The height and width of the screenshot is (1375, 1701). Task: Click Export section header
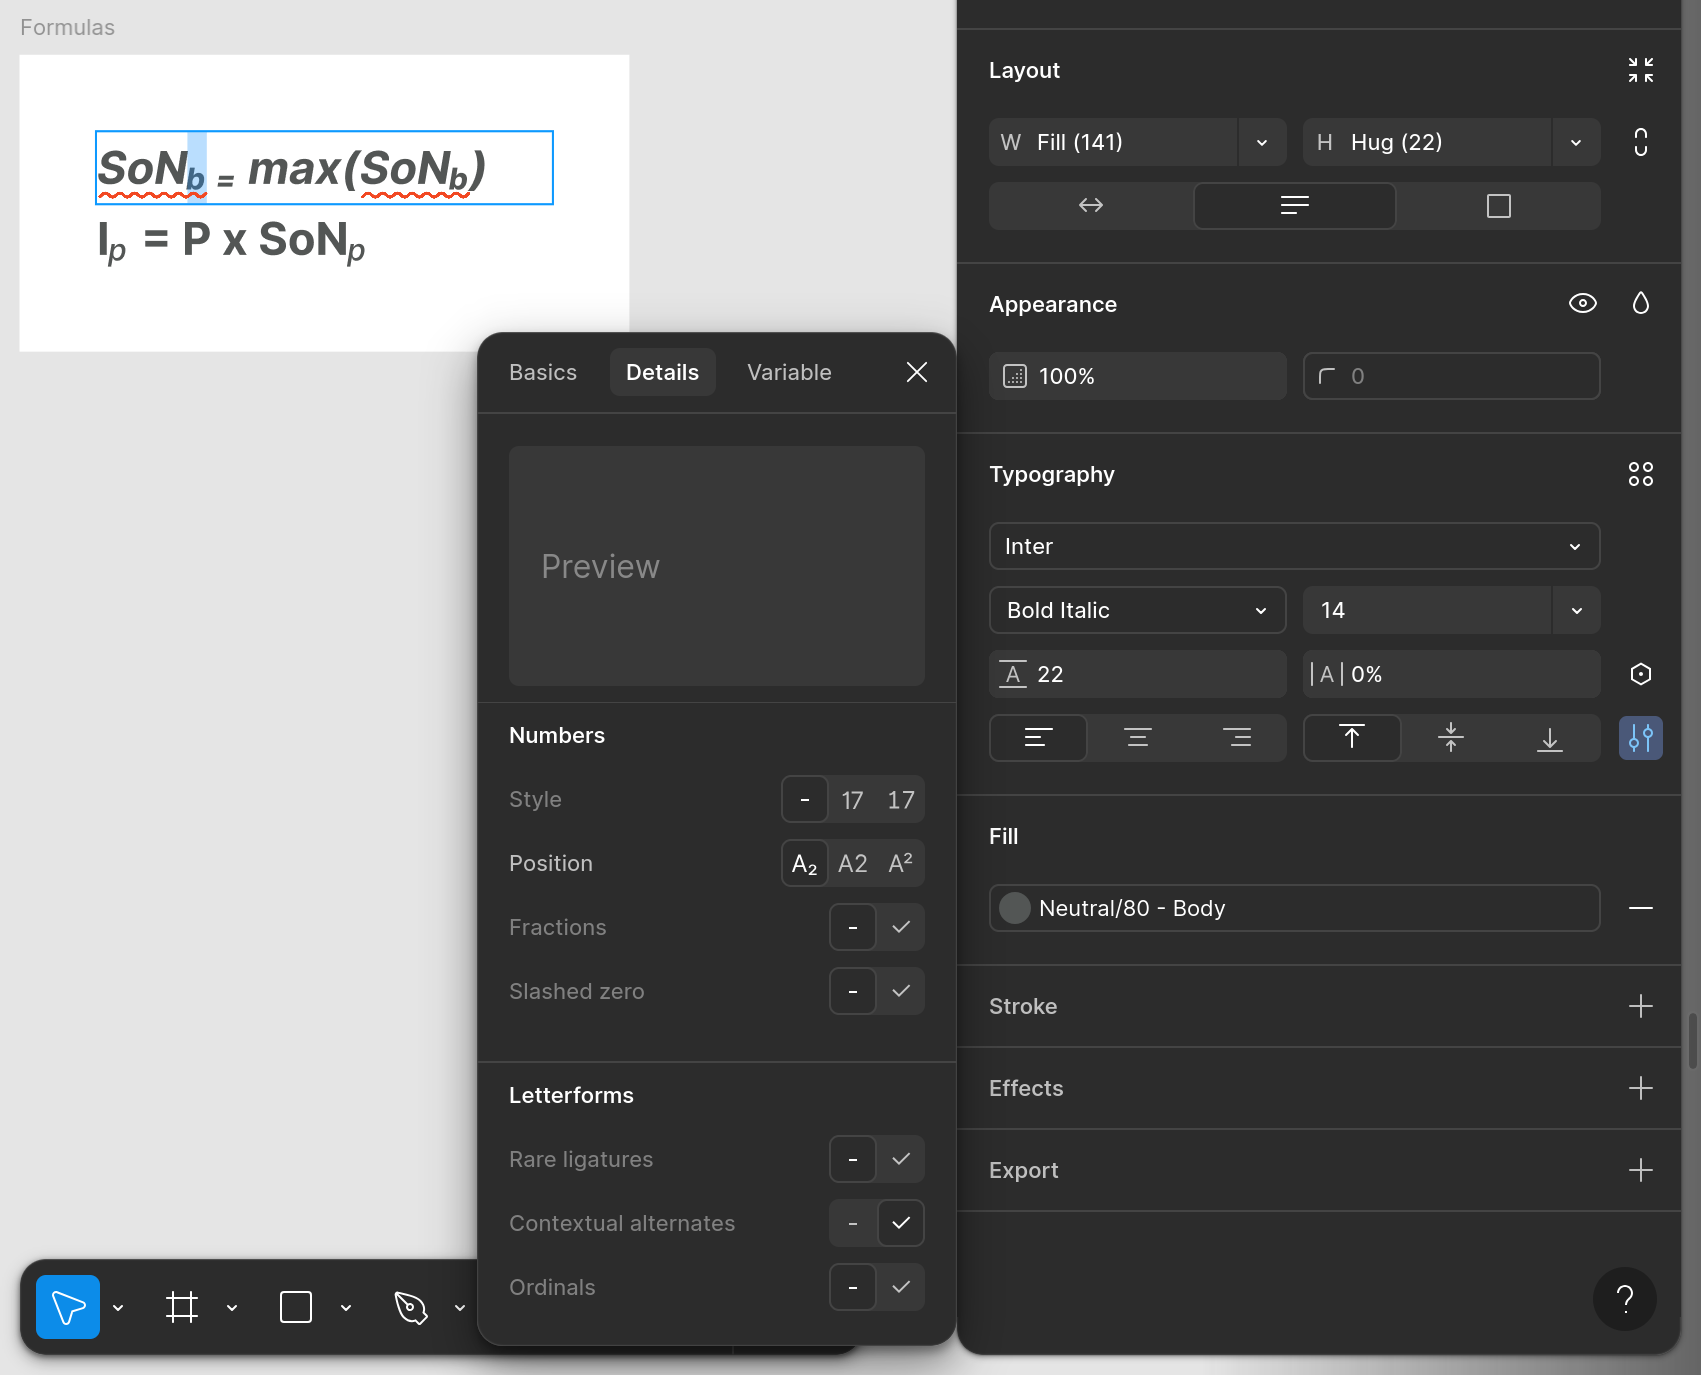pos(1023,1170)
